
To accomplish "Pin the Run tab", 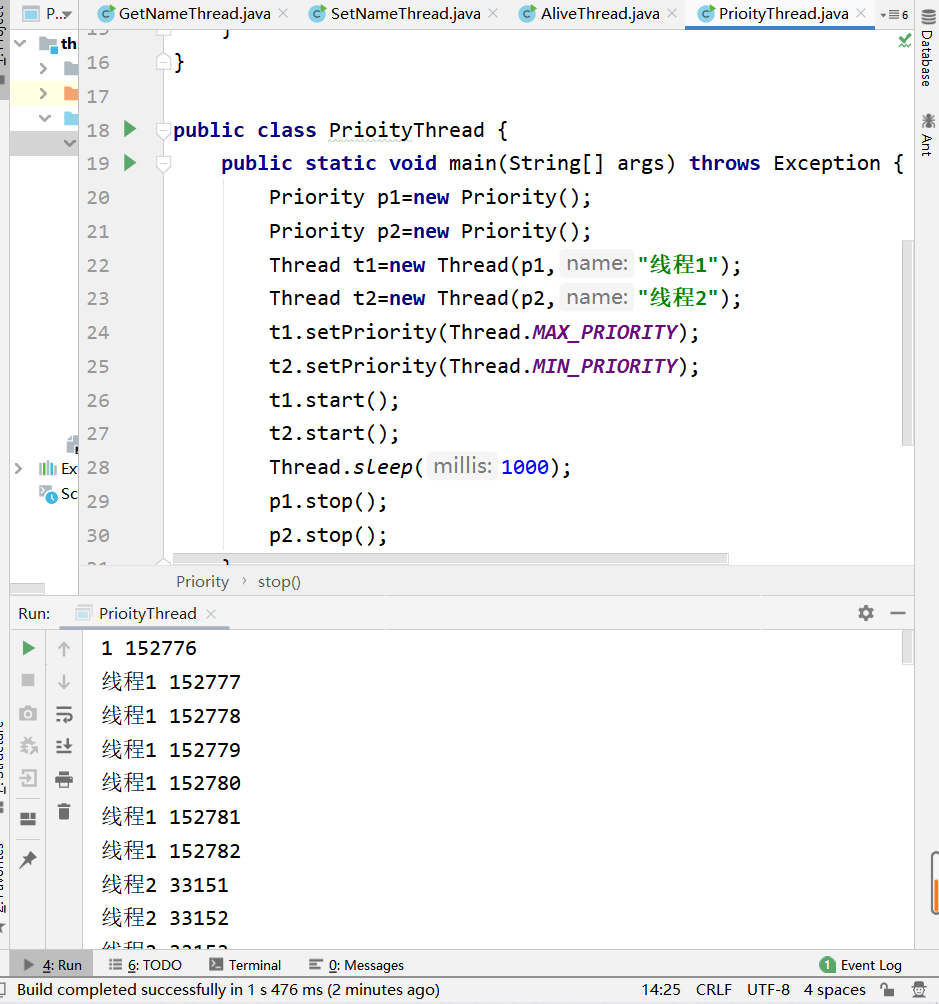I will tap(28, 859).
